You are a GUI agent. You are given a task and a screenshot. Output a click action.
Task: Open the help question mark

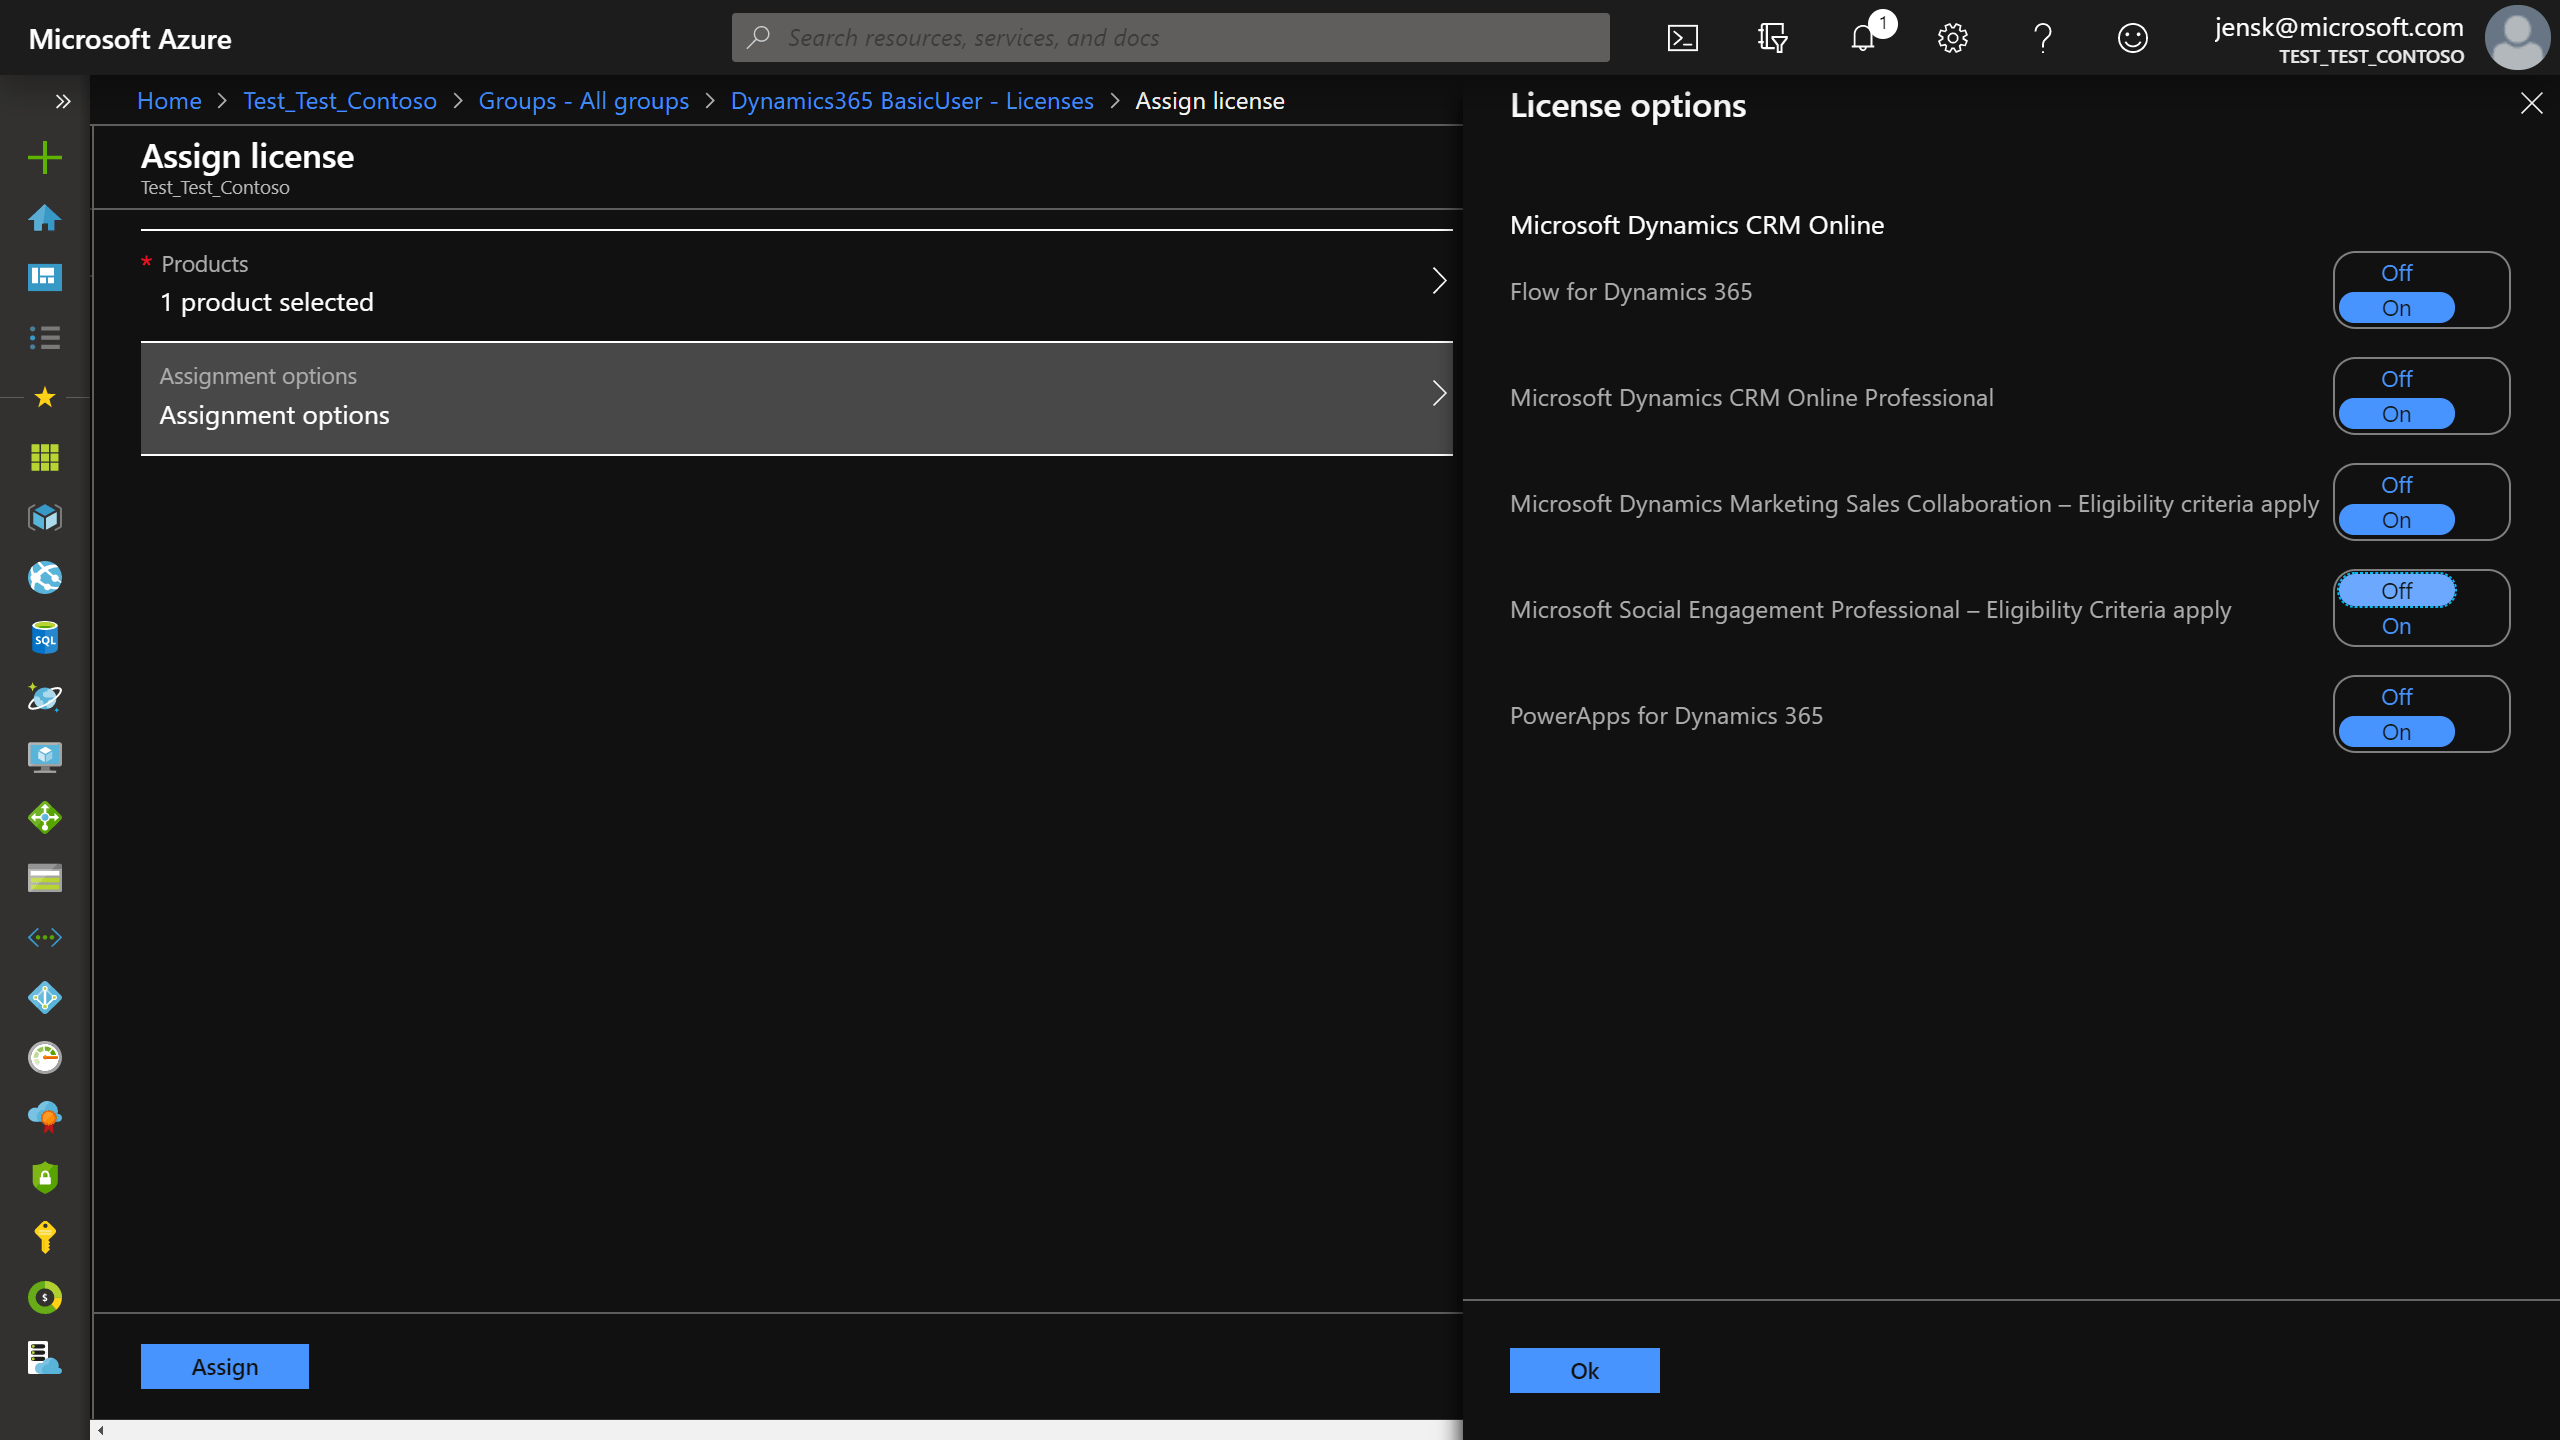[2043, 38]
